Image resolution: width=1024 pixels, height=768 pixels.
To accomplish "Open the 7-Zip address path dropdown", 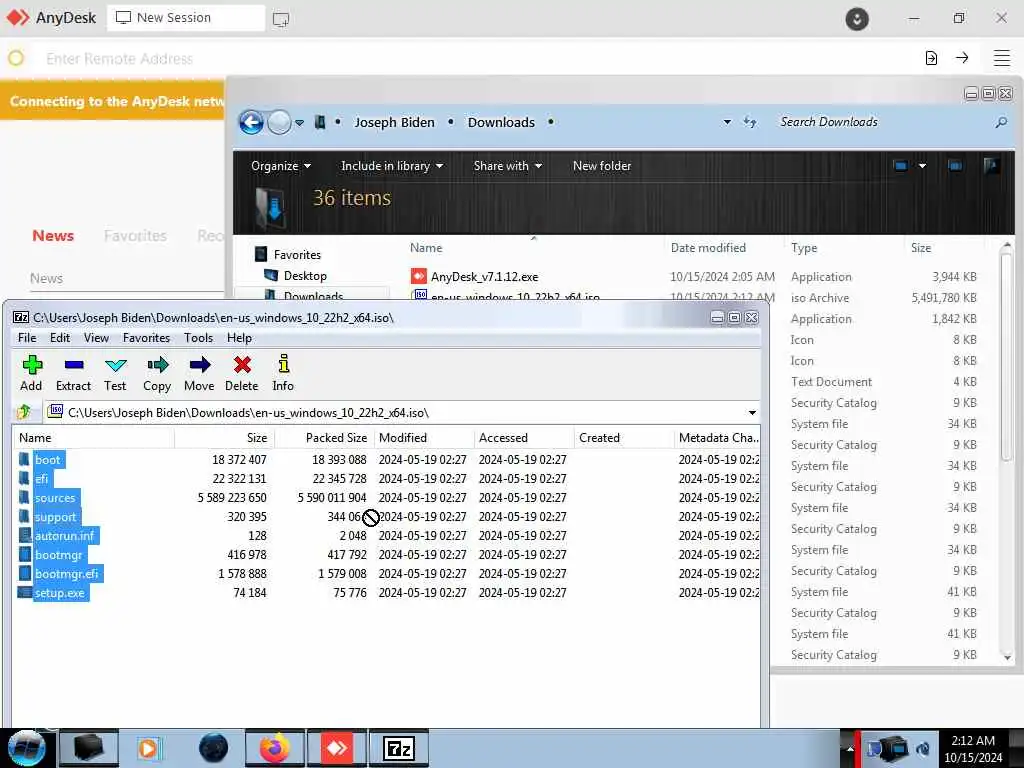I will [x=752, y=413].
